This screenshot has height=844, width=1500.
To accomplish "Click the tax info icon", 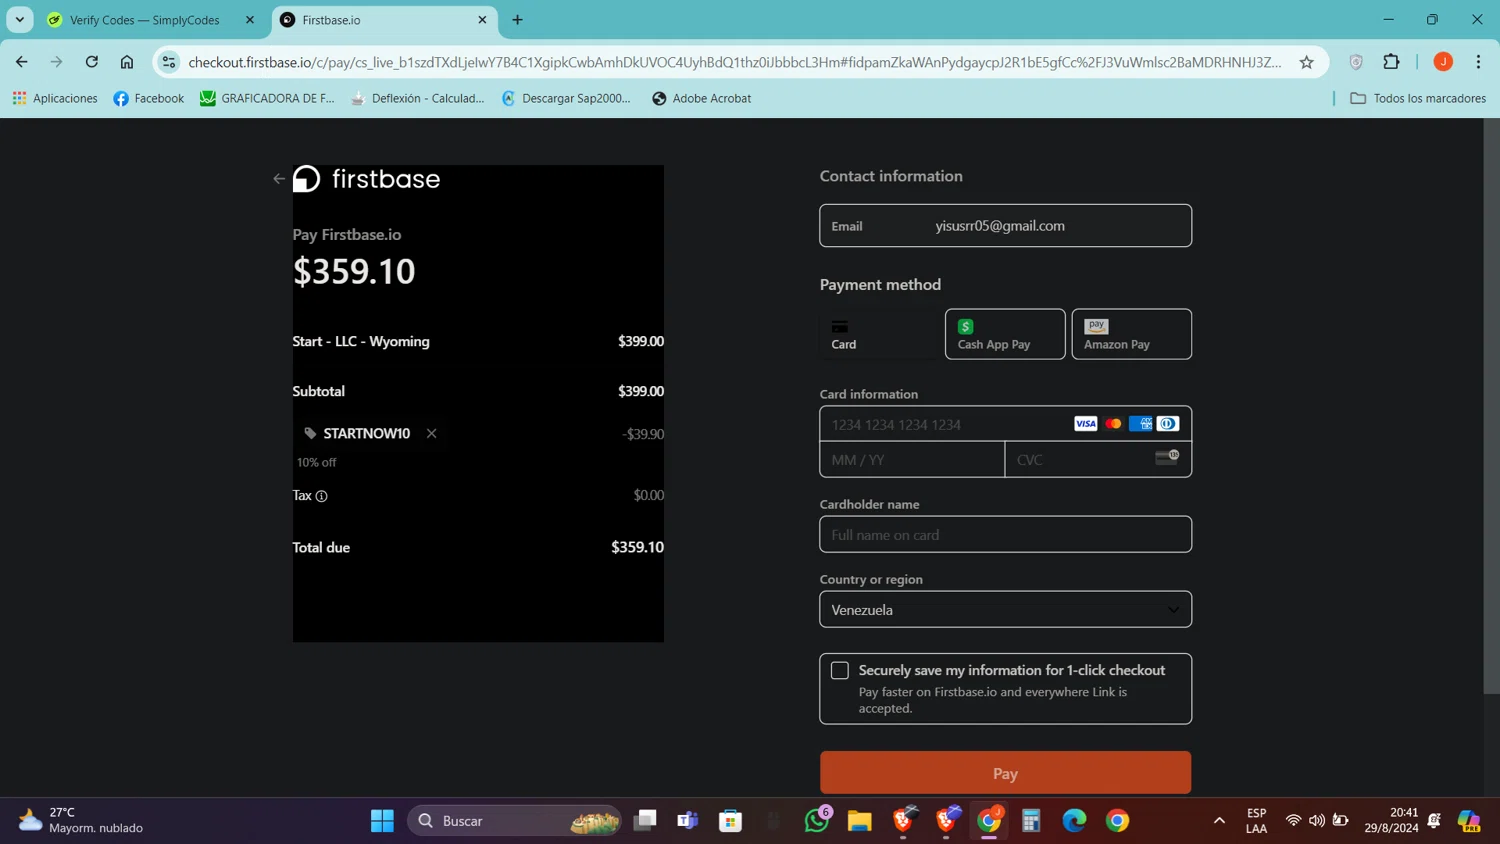I will coord(322,496).
